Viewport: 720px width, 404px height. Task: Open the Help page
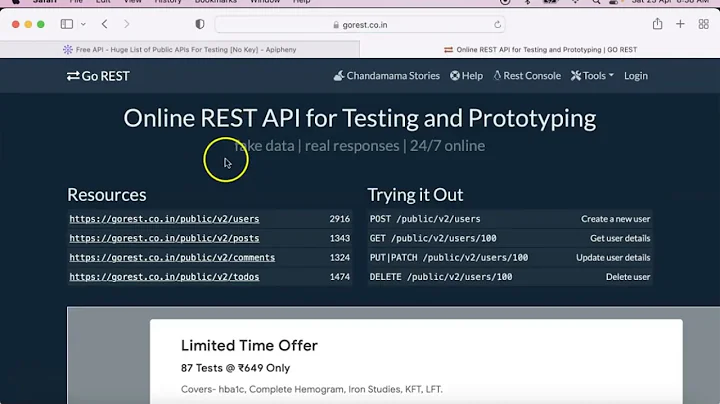point(467,76)
